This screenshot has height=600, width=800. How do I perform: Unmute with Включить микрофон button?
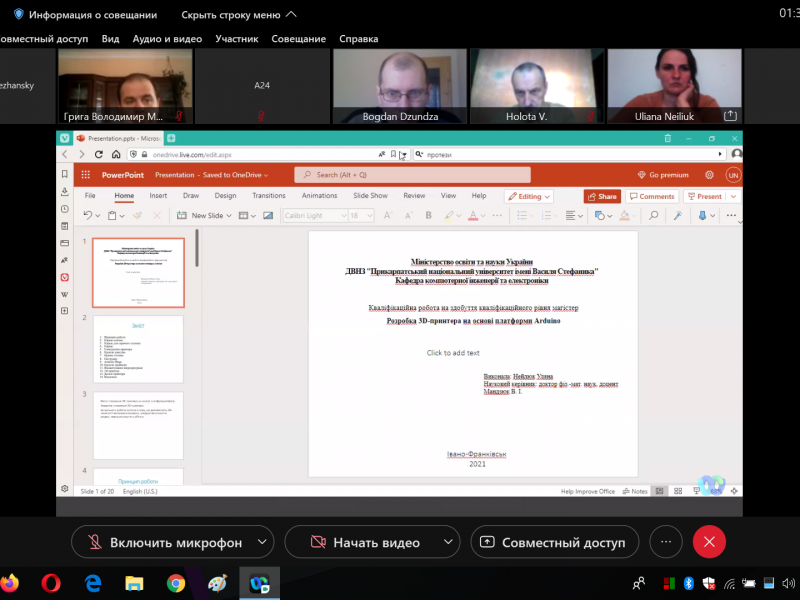coord(163,542)
